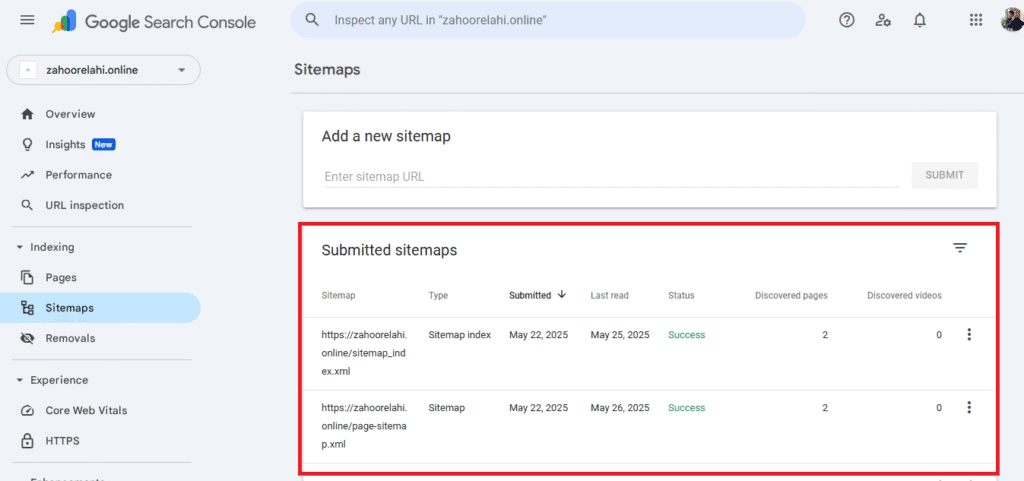Click the Status column header

(x=681, y=296)
